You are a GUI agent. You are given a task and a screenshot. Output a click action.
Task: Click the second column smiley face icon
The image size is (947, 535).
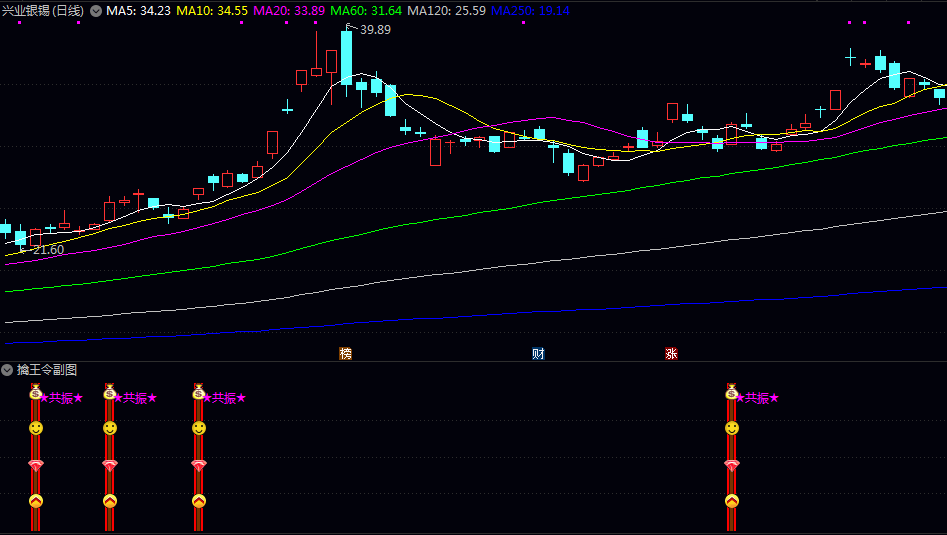pyautogui.click(x=109, y=428)
